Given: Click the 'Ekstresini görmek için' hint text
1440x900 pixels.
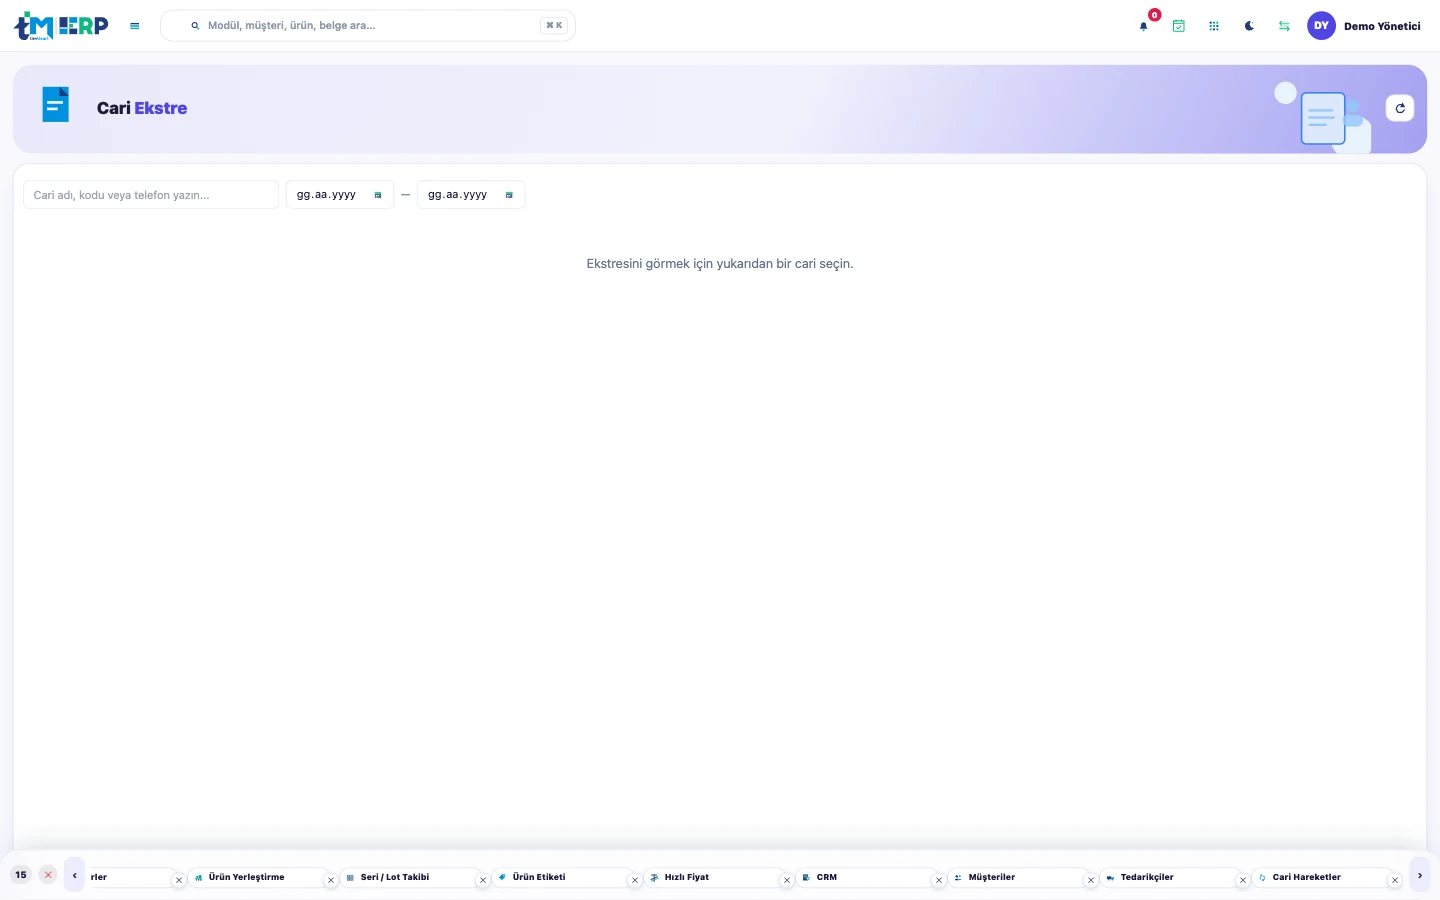Looking at the screenshot, I should [720, 264].
